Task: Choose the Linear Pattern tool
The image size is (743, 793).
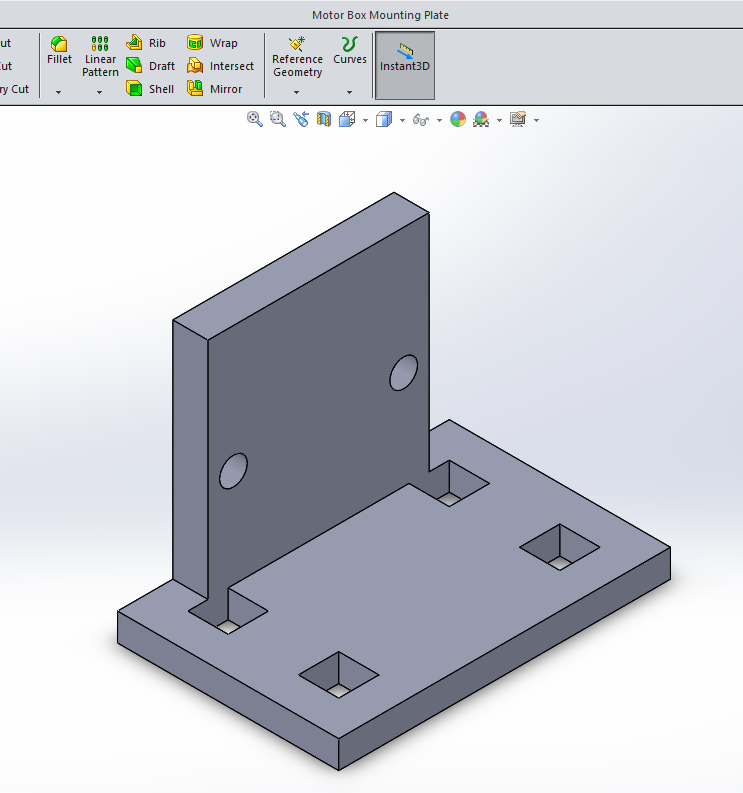Action: tap(100, 57)
